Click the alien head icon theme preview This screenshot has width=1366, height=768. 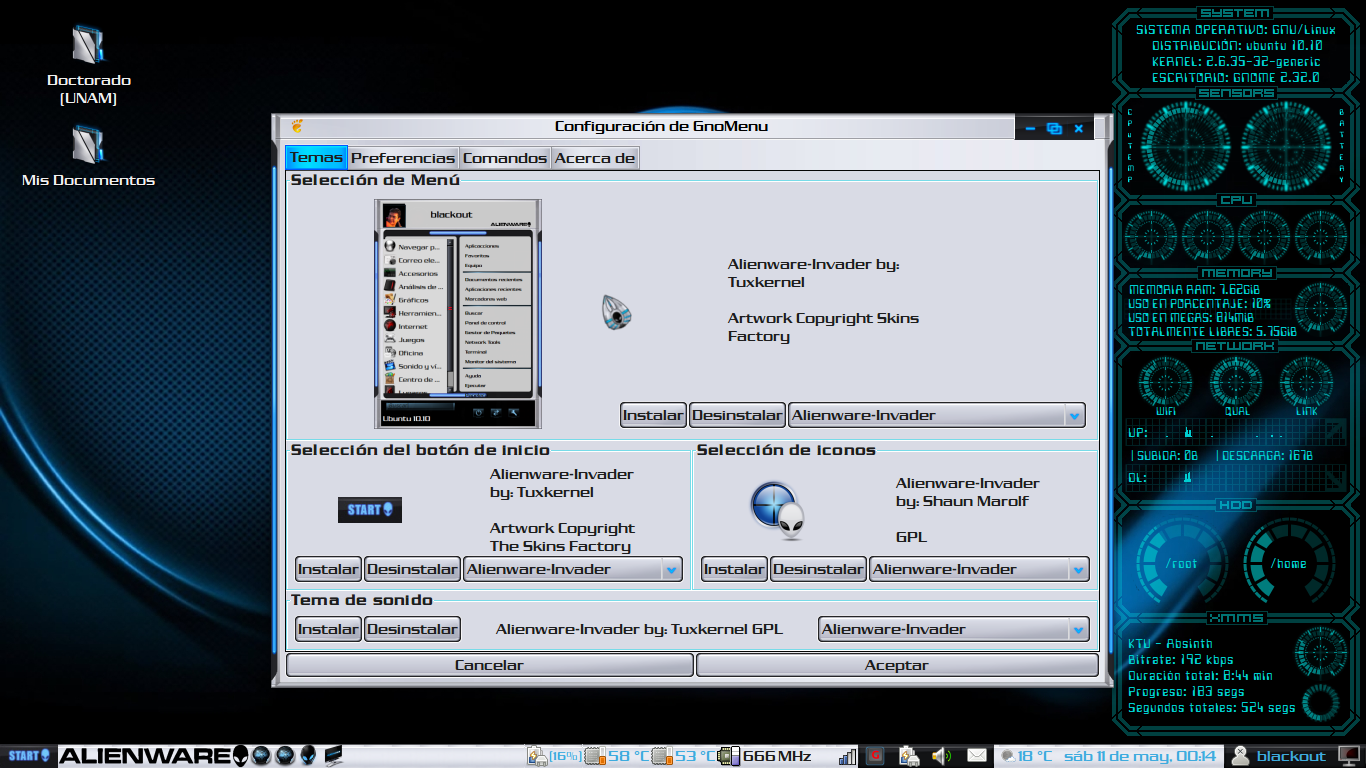(x=777, y=510)
